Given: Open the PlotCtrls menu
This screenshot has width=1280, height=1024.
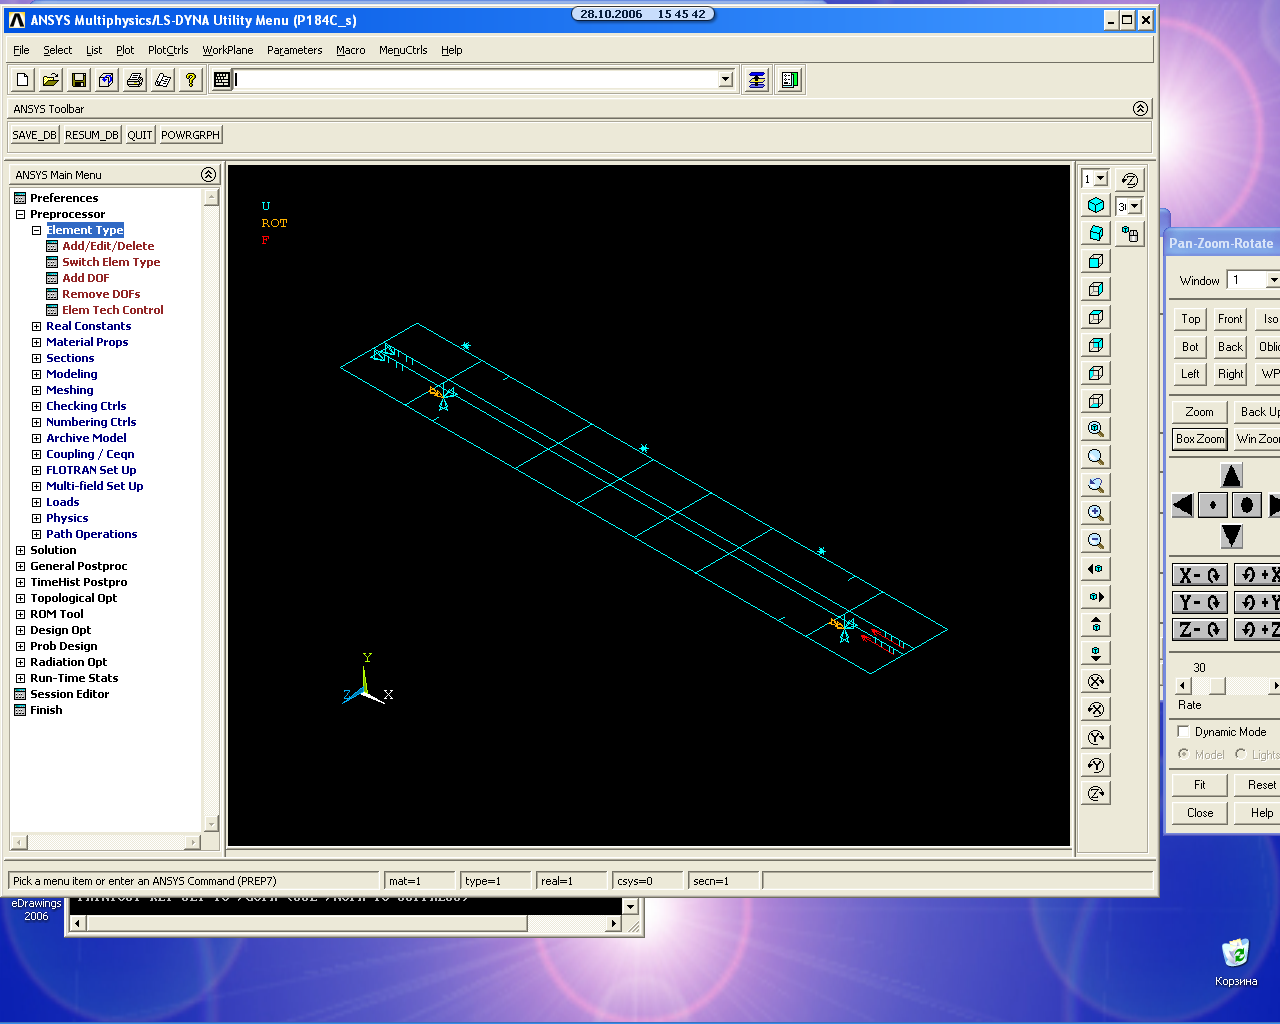Looking at the screenshot, I should 168,50.
